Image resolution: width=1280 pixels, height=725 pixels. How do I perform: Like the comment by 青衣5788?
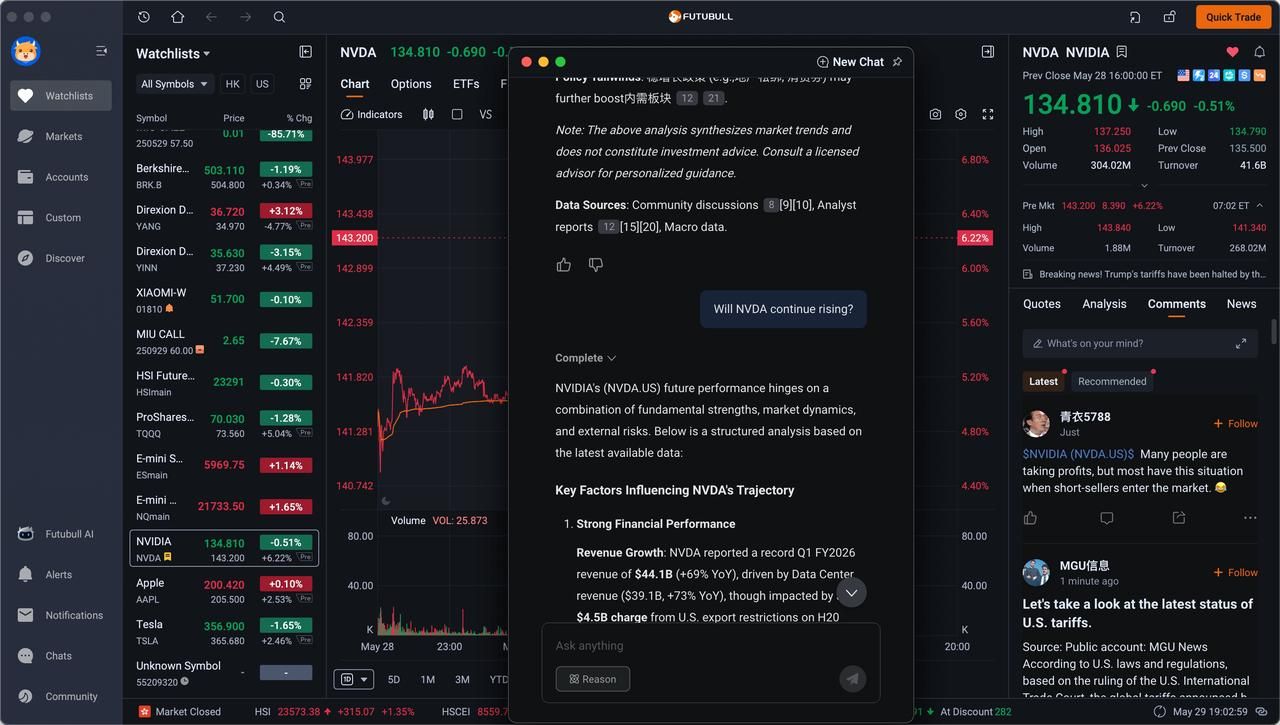tap(1030, 518)
